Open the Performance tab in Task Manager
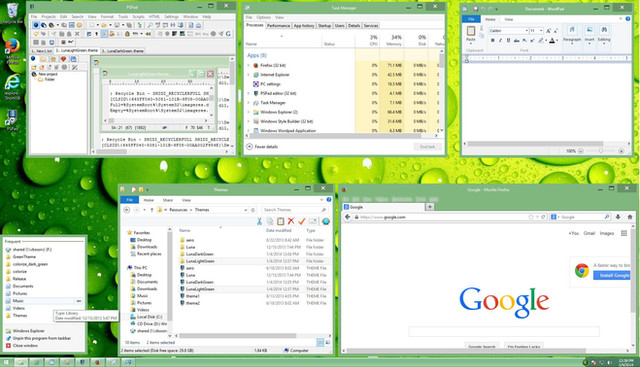 pyautogui.click(x=278, y=26)
